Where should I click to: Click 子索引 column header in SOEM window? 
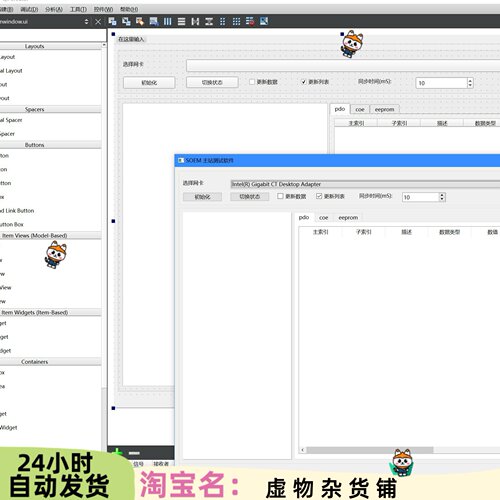363,232
